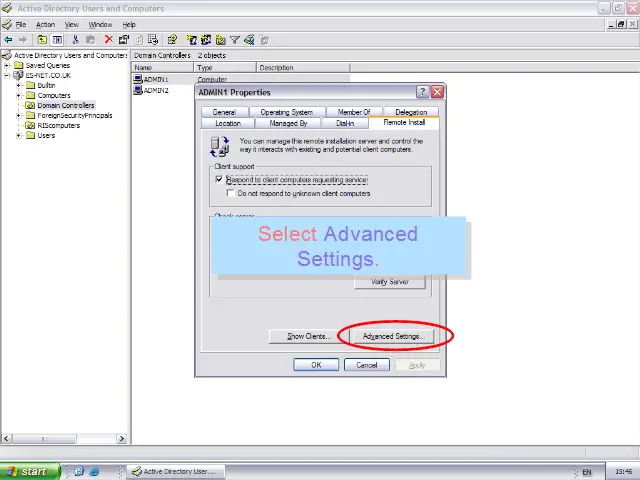Click the Verify Server button
The image size is (640, 480).
pyautogui.click(x=390, y=282)
